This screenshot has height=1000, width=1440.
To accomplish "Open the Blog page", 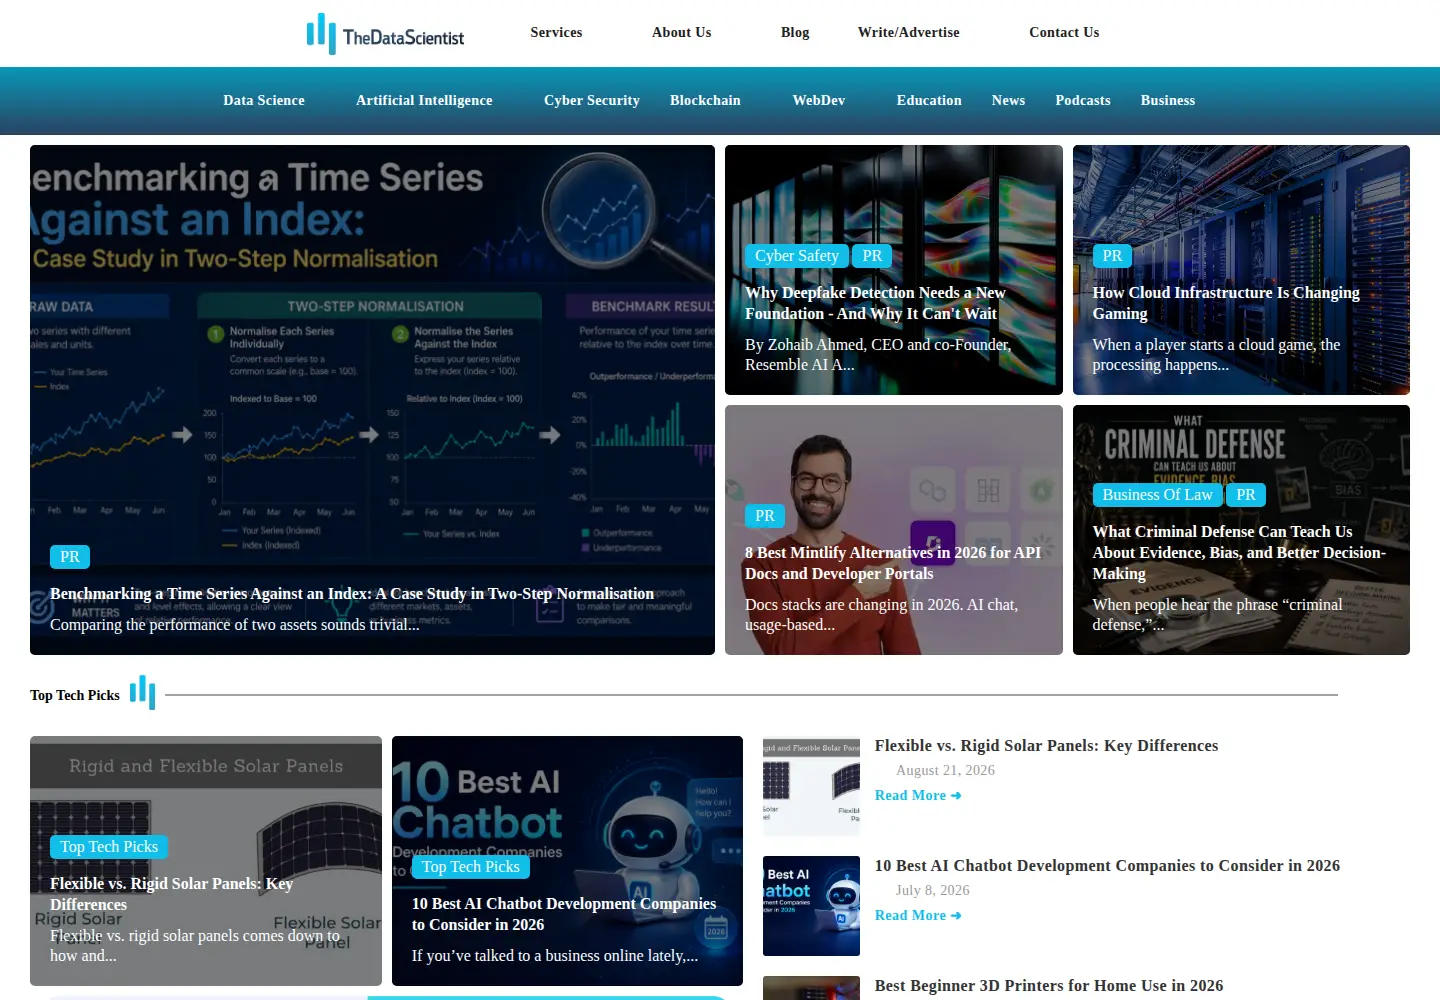I will (795, 33).
